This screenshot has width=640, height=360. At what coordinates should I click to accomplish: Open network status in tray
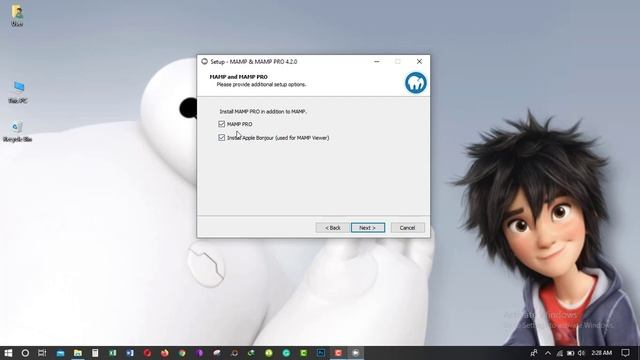(560, 353)
